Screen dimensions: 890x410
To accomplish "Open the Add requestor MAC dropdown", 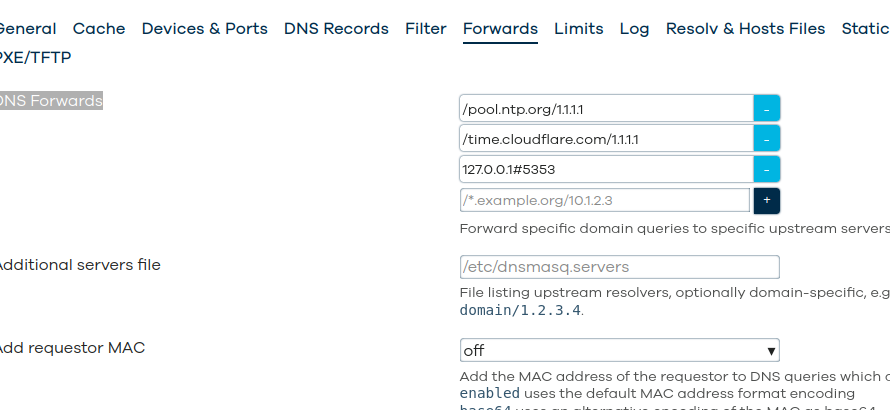I will [x=619, y=350].
